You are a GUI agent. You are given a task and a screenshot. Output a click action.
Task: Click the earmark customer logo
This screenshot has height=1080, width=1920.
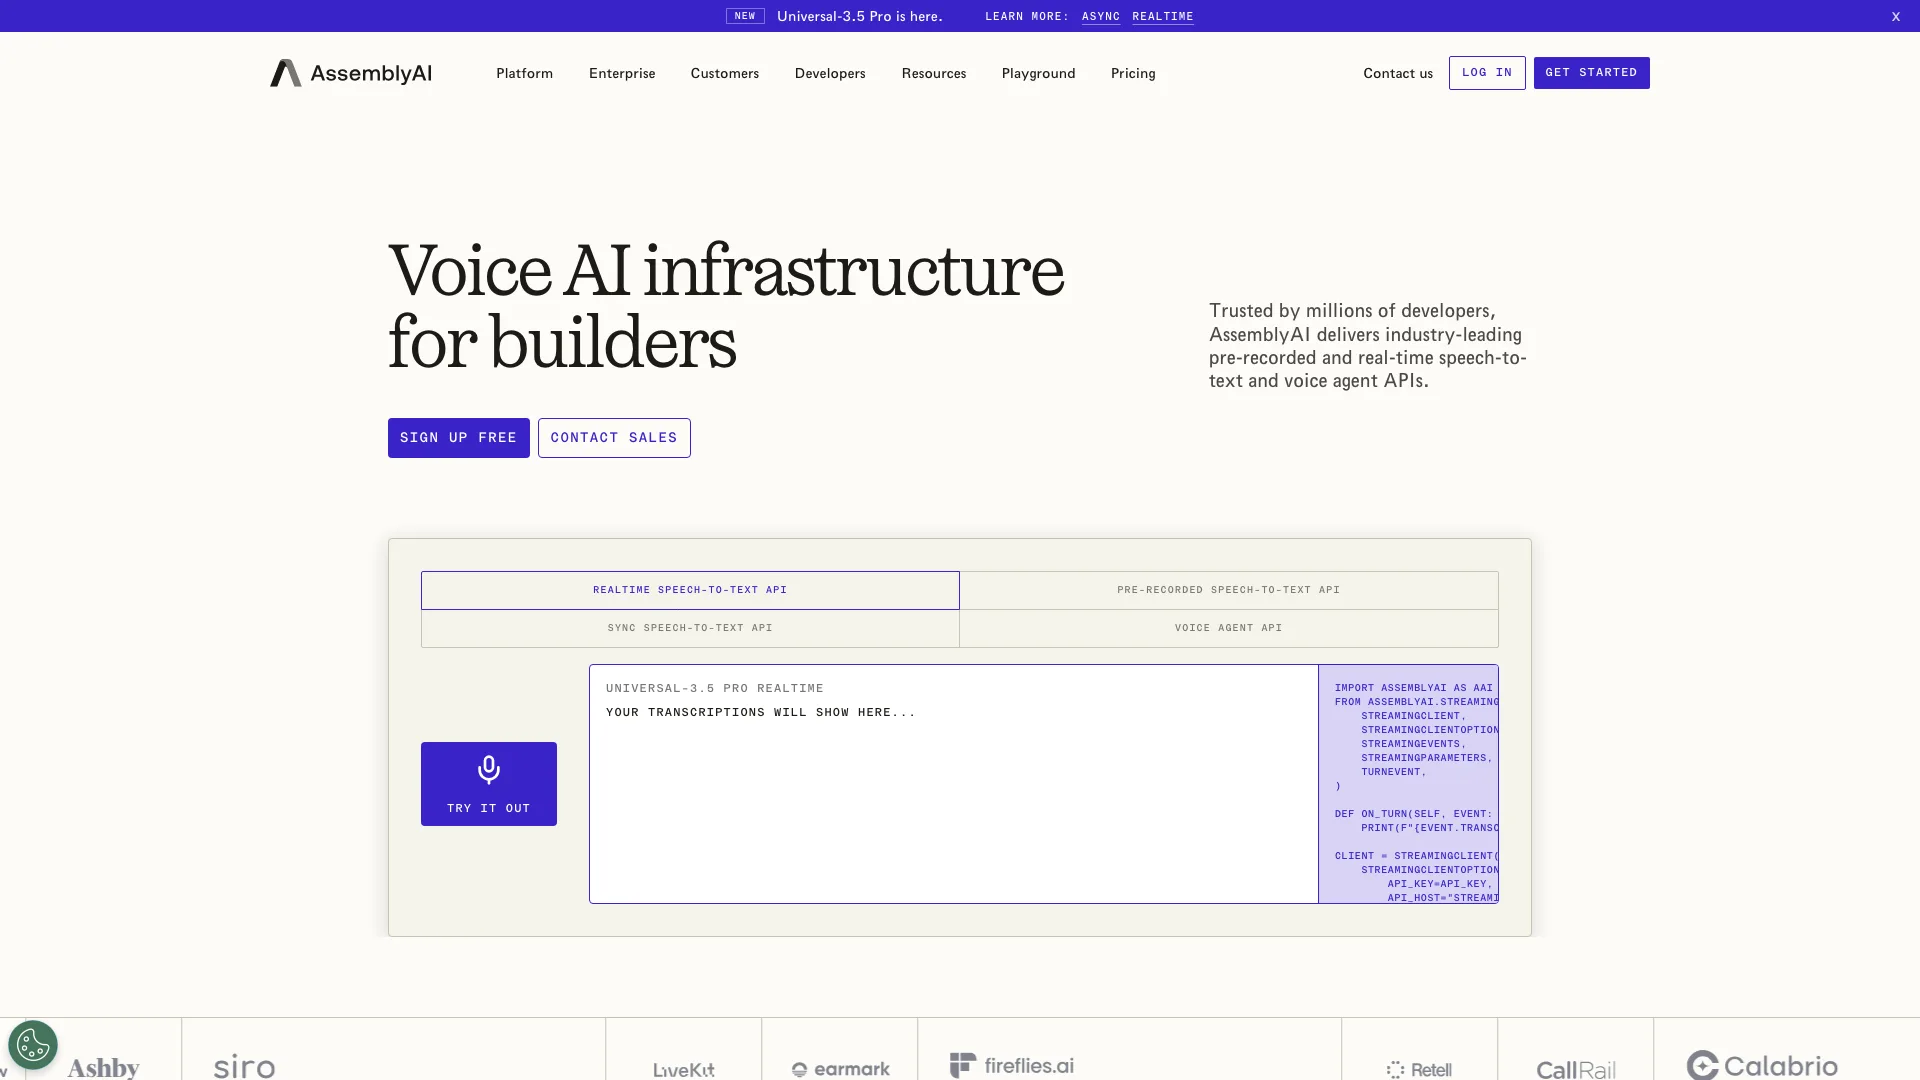(x=840, y=1069)
